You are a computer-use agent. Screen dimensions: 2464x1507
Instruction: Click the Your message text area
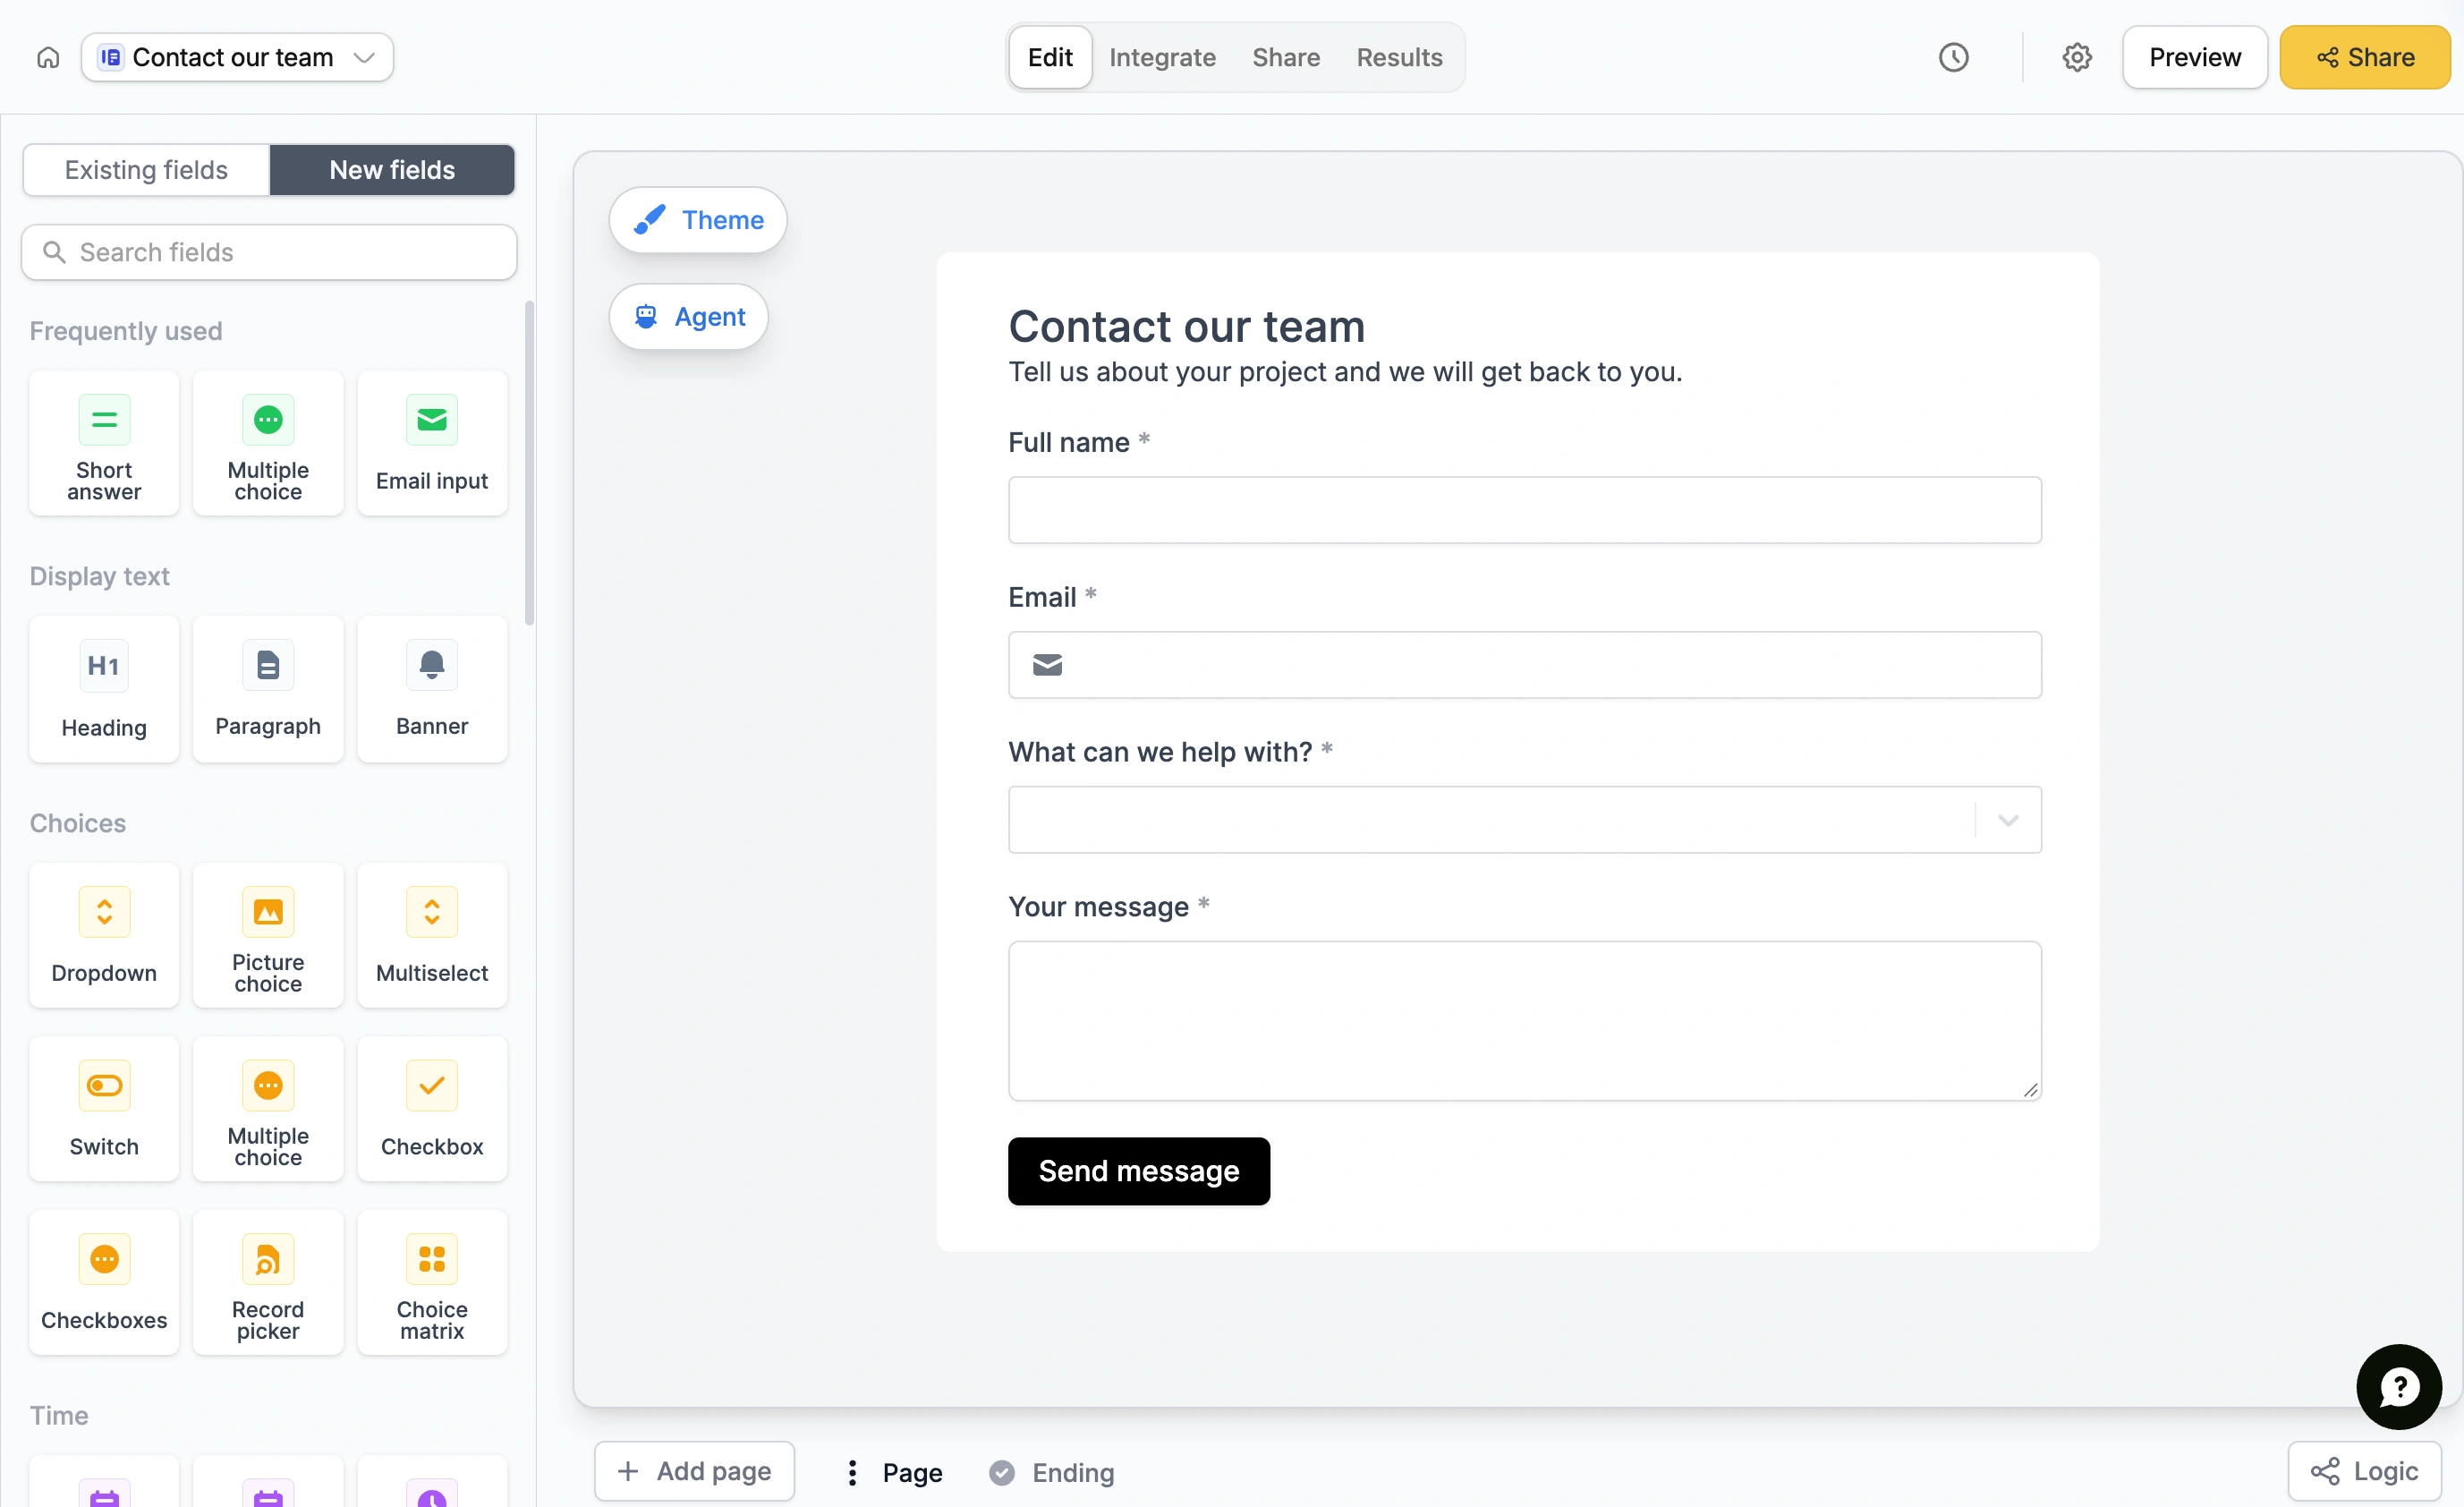tap(1524, 1021)
